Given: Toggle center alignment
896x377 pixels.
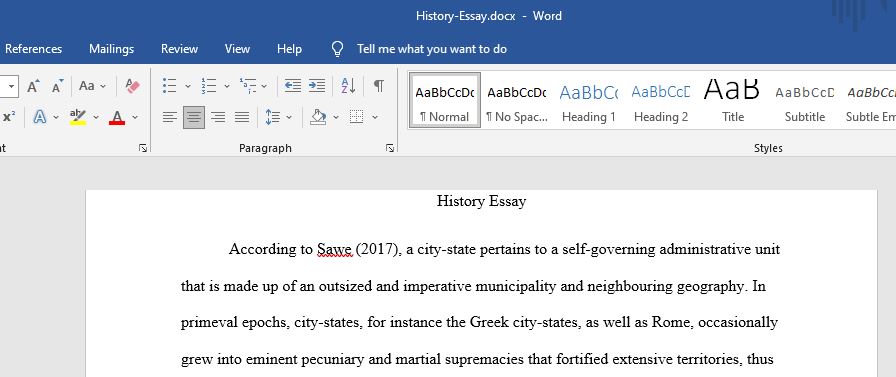Looking at the screenshot, I should (194, 117).
